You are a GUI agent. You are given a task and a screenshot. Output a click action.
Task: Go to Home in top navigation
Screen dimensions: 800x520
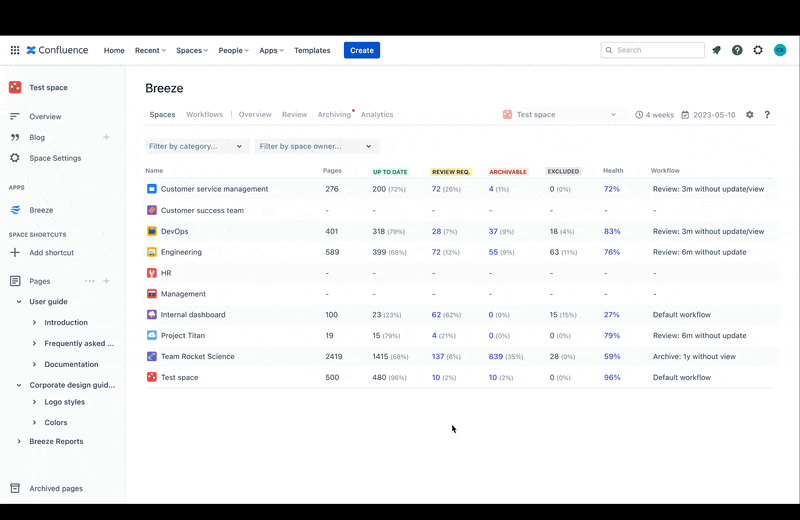pos(114,51)
